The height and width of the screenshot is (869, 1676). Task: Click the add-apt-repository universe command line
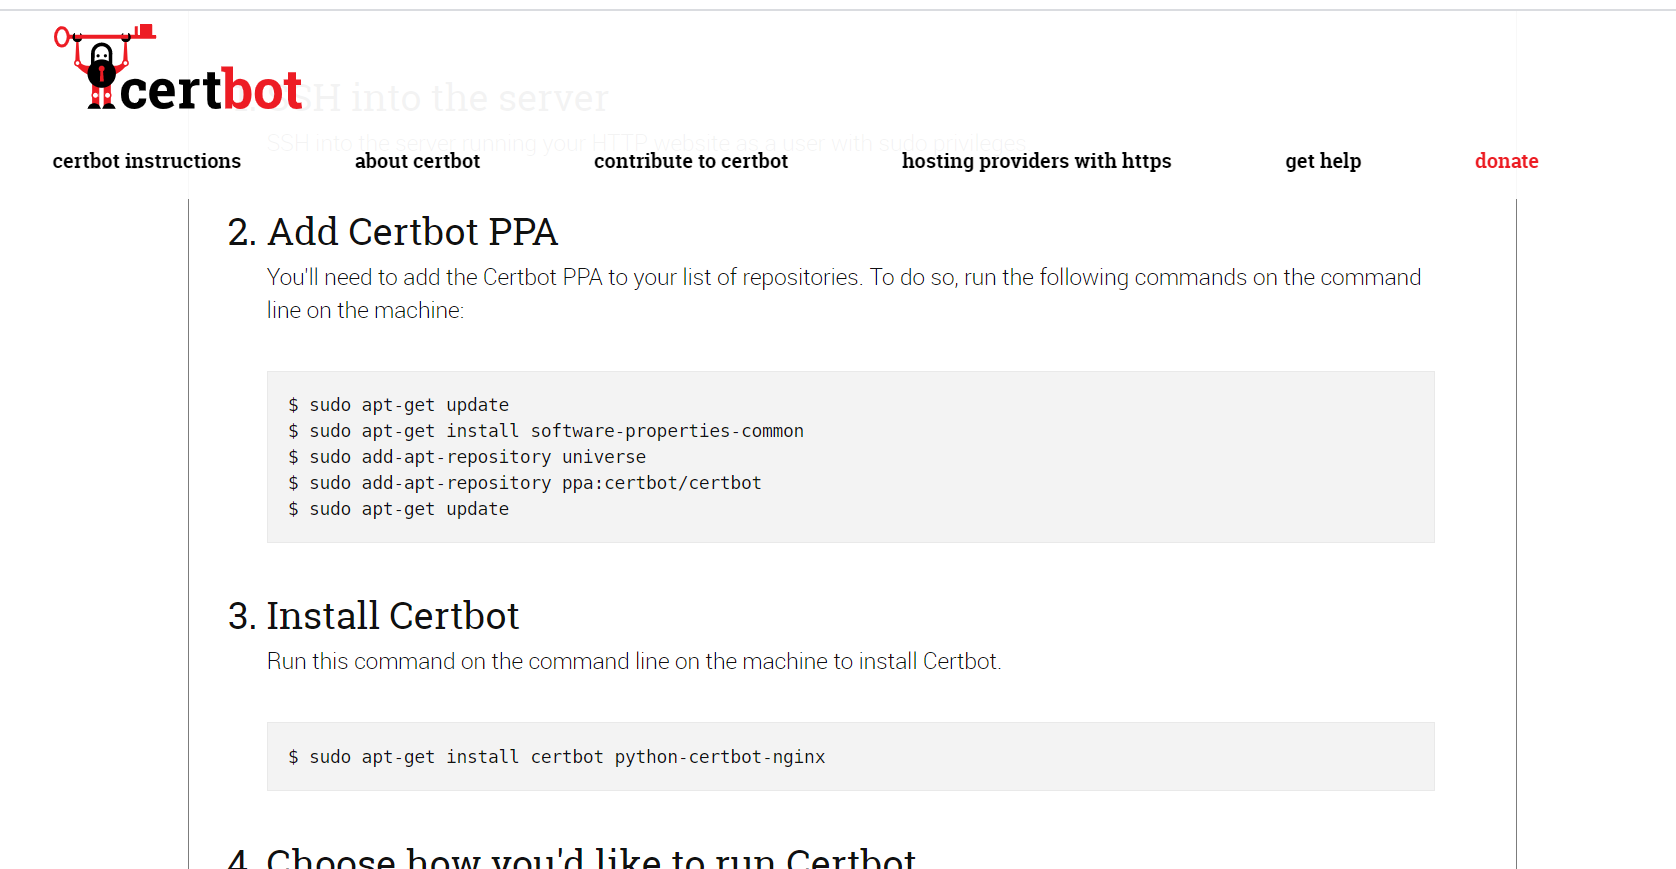467,457
